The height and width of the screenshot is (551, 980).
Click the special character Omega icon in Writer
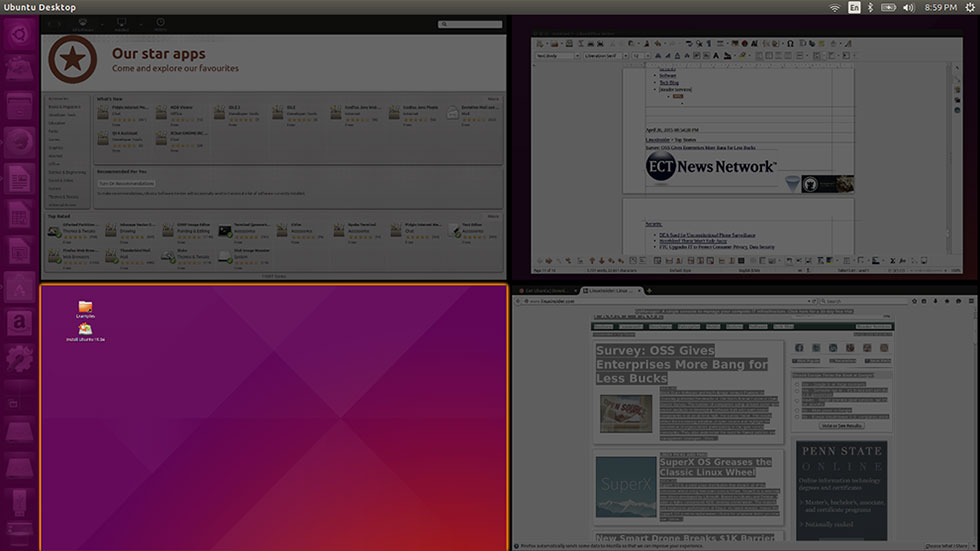coord(790,44)
